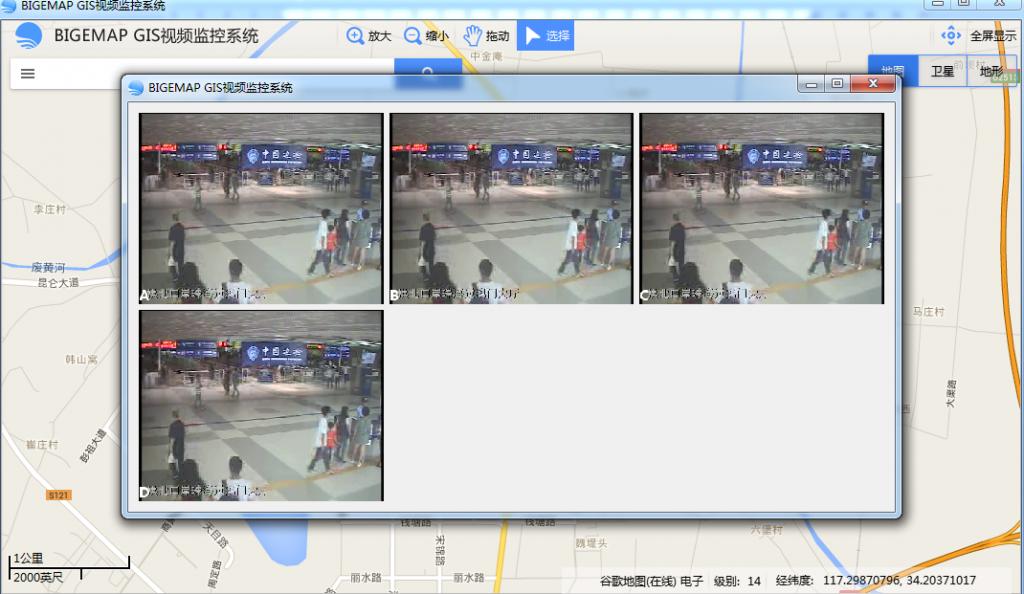Switch base map to 地形 terrain view

pos(993,70)
